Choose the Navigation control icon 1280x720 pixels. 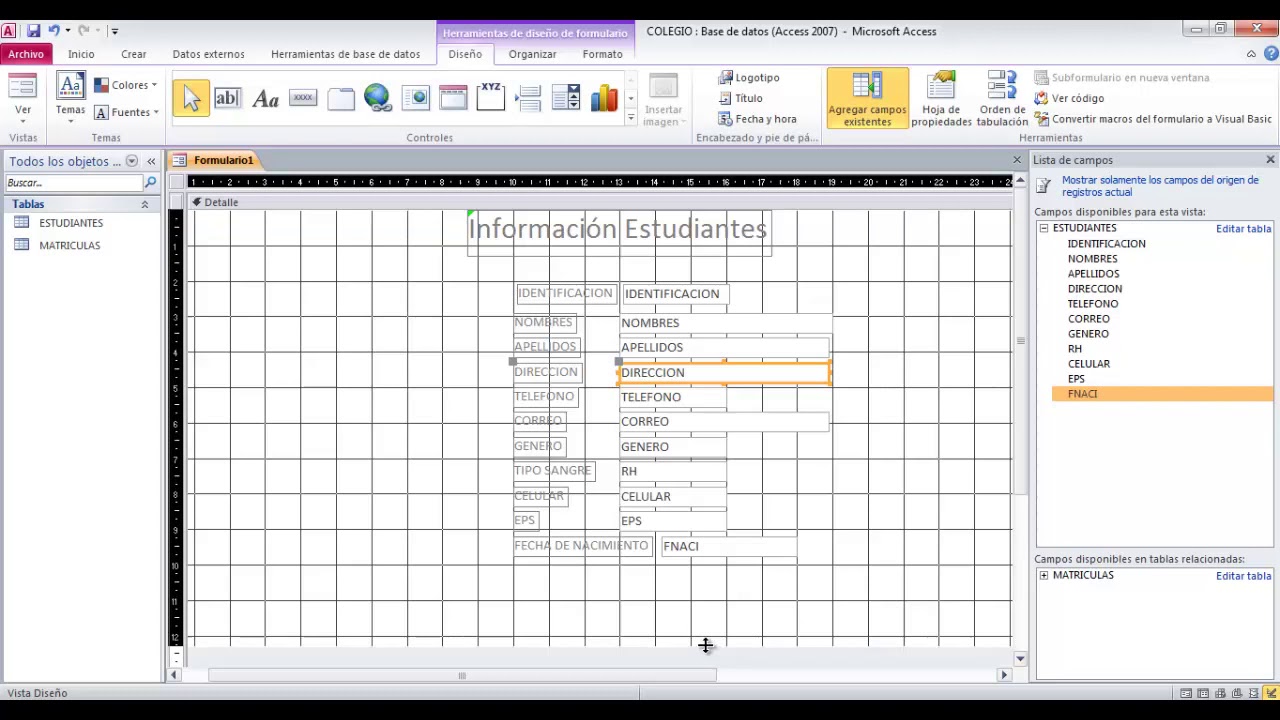453,98
